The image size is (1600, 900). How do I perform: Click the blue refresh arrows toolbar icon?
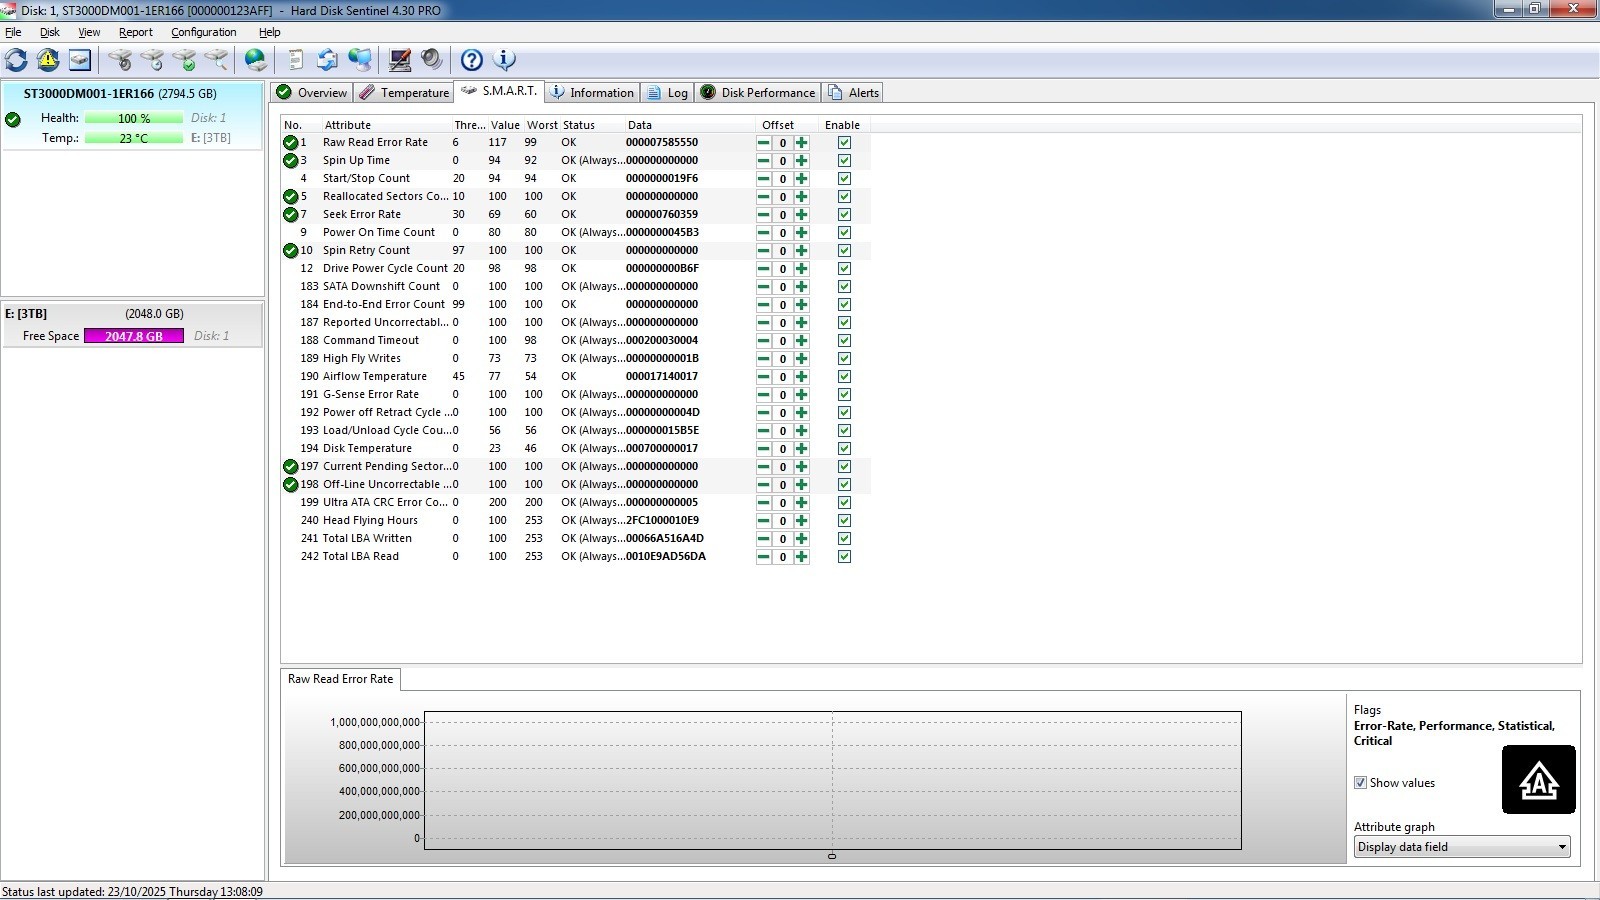16,60
